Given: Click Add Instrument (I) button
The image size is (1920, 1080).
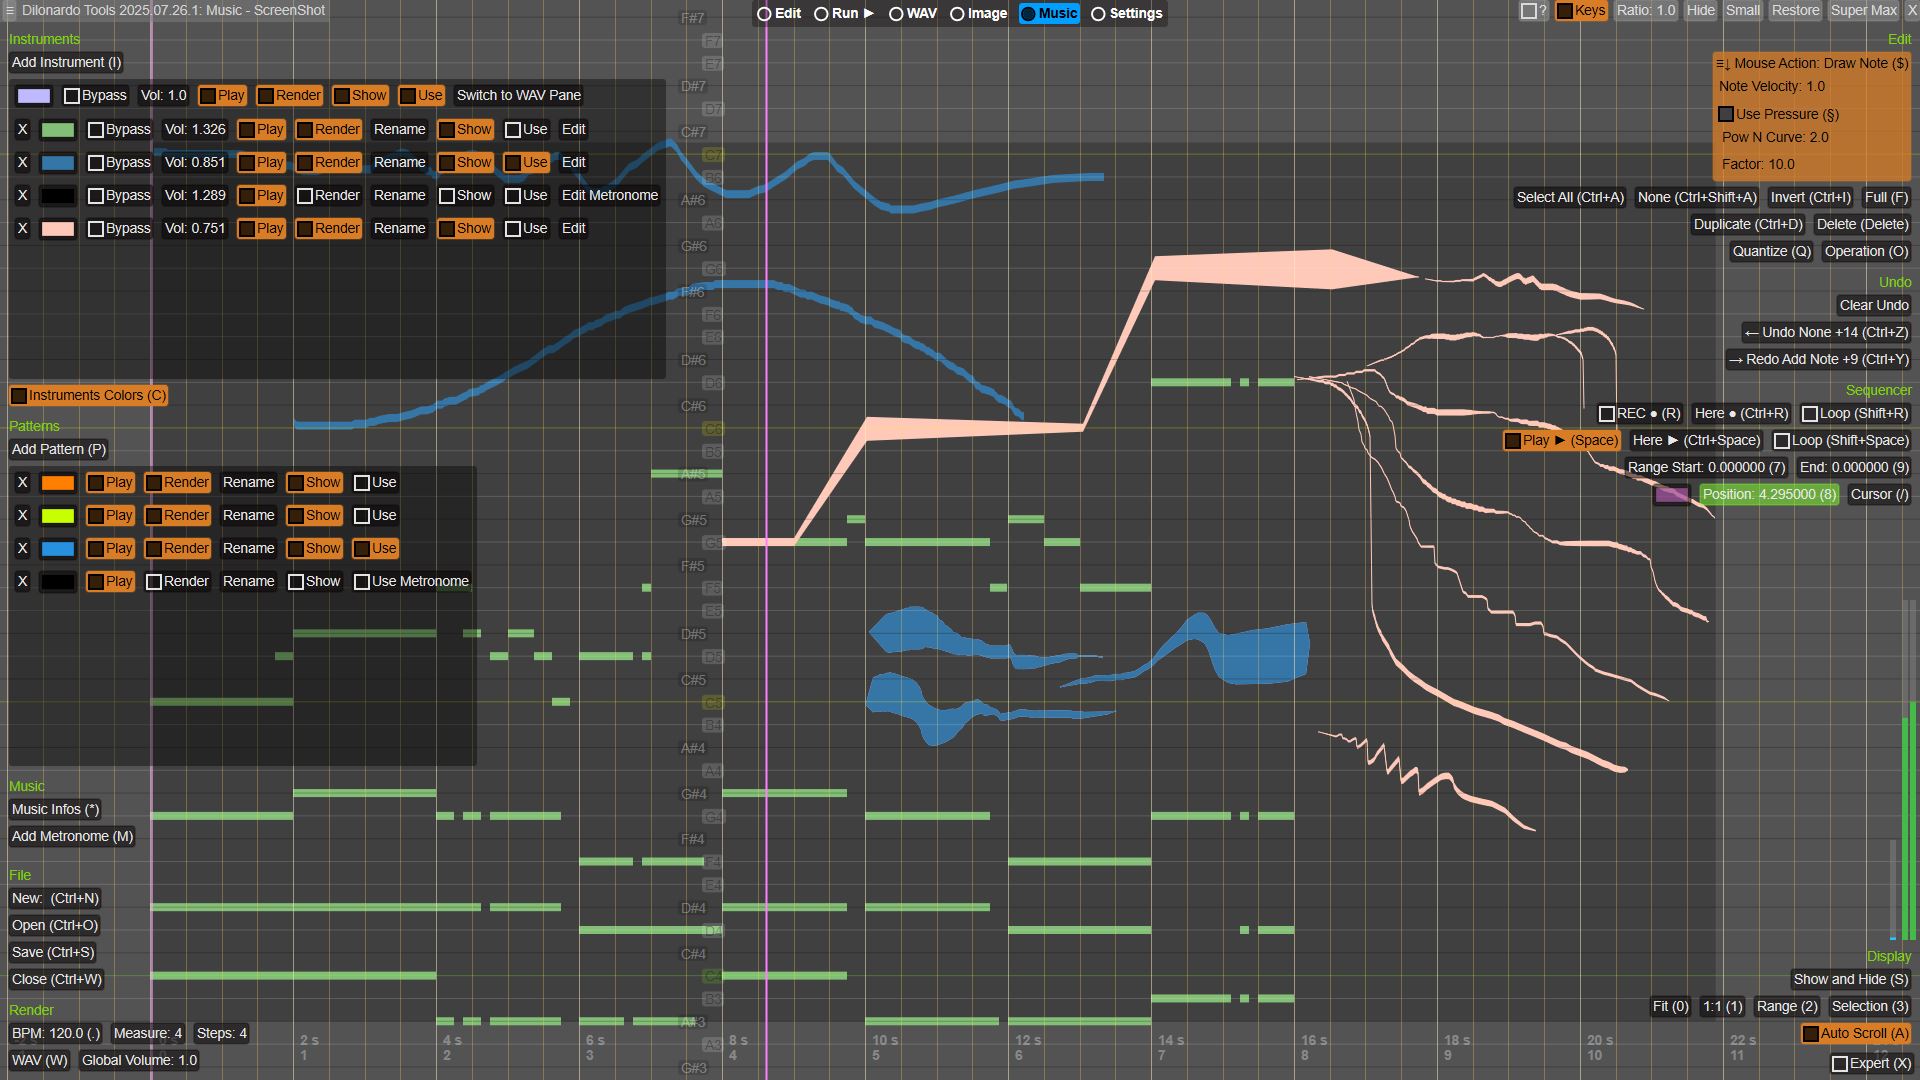Looking at the screenshot, I should point(66,62).
